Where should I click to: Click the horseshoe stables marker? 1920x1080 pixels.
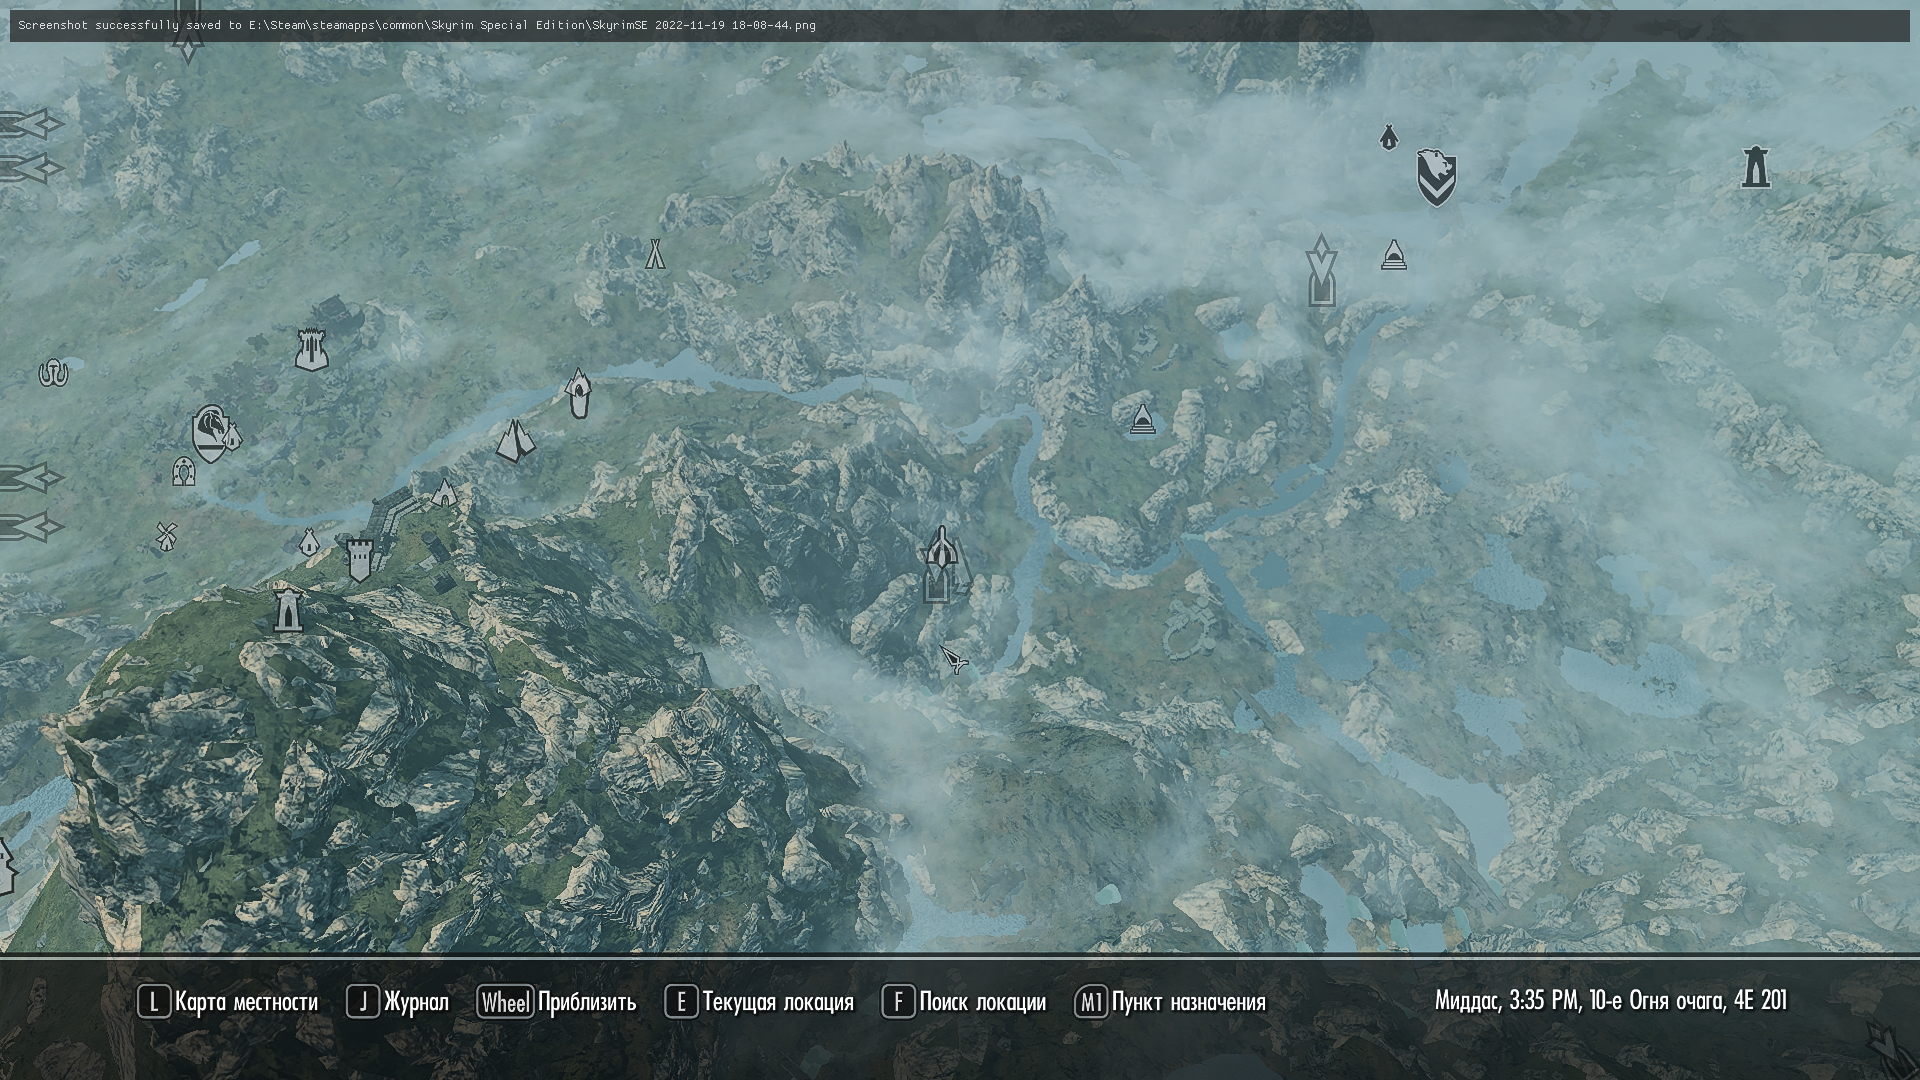click(183, 471)
